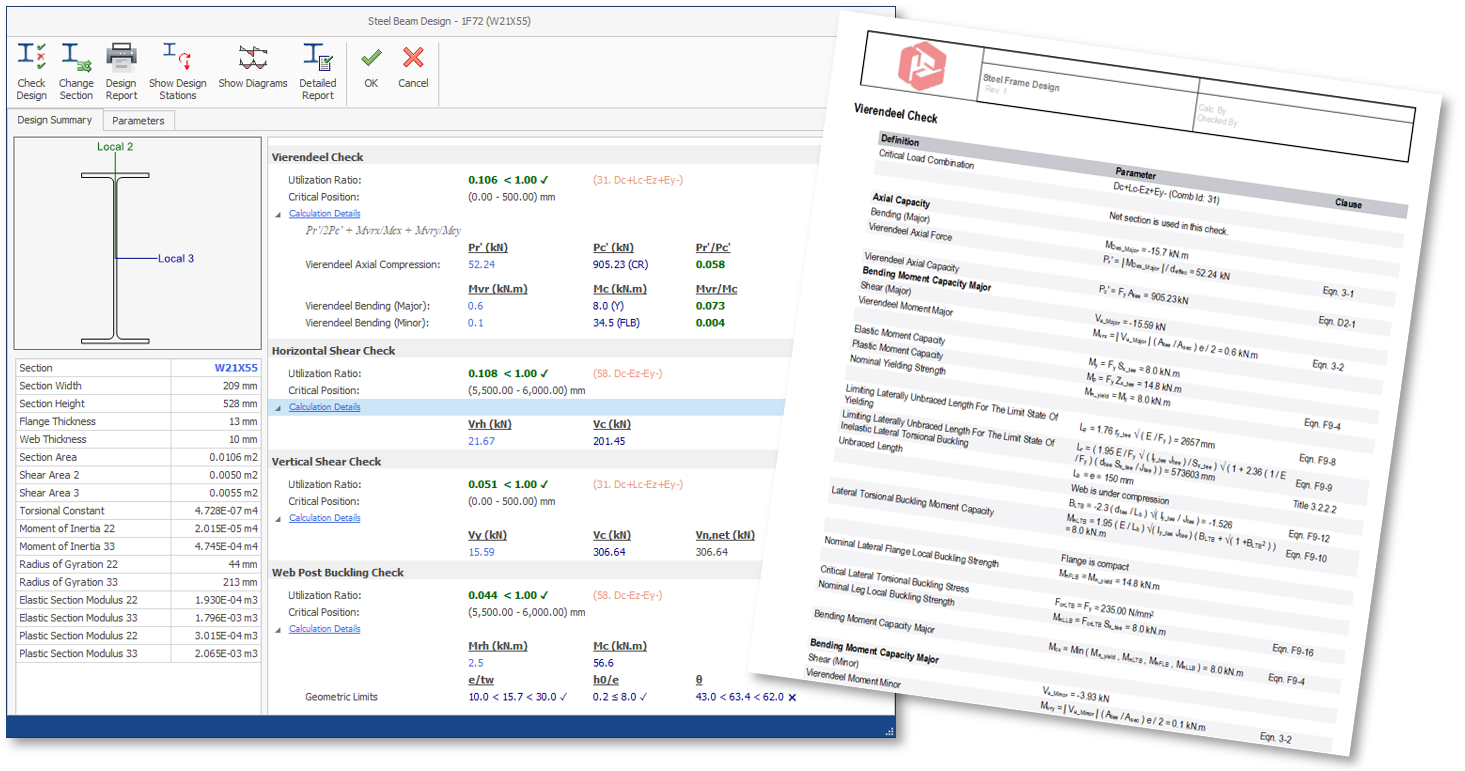Click the red logo on the report page
This screenshot has height=771, width=1465.
tap(920, 70)
